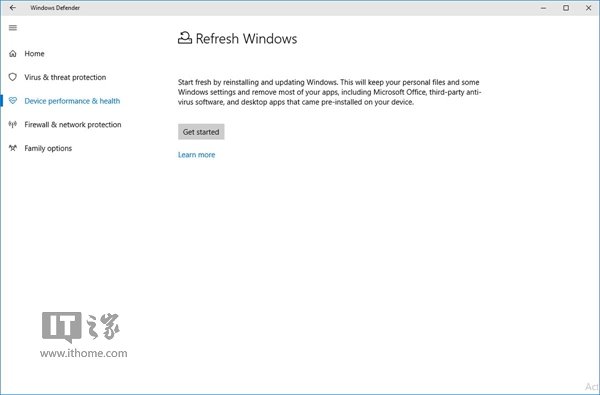The image size is (600, 395).
Task: Click the antenna icon for firewall protection
Action: click(x=13, y=124)
